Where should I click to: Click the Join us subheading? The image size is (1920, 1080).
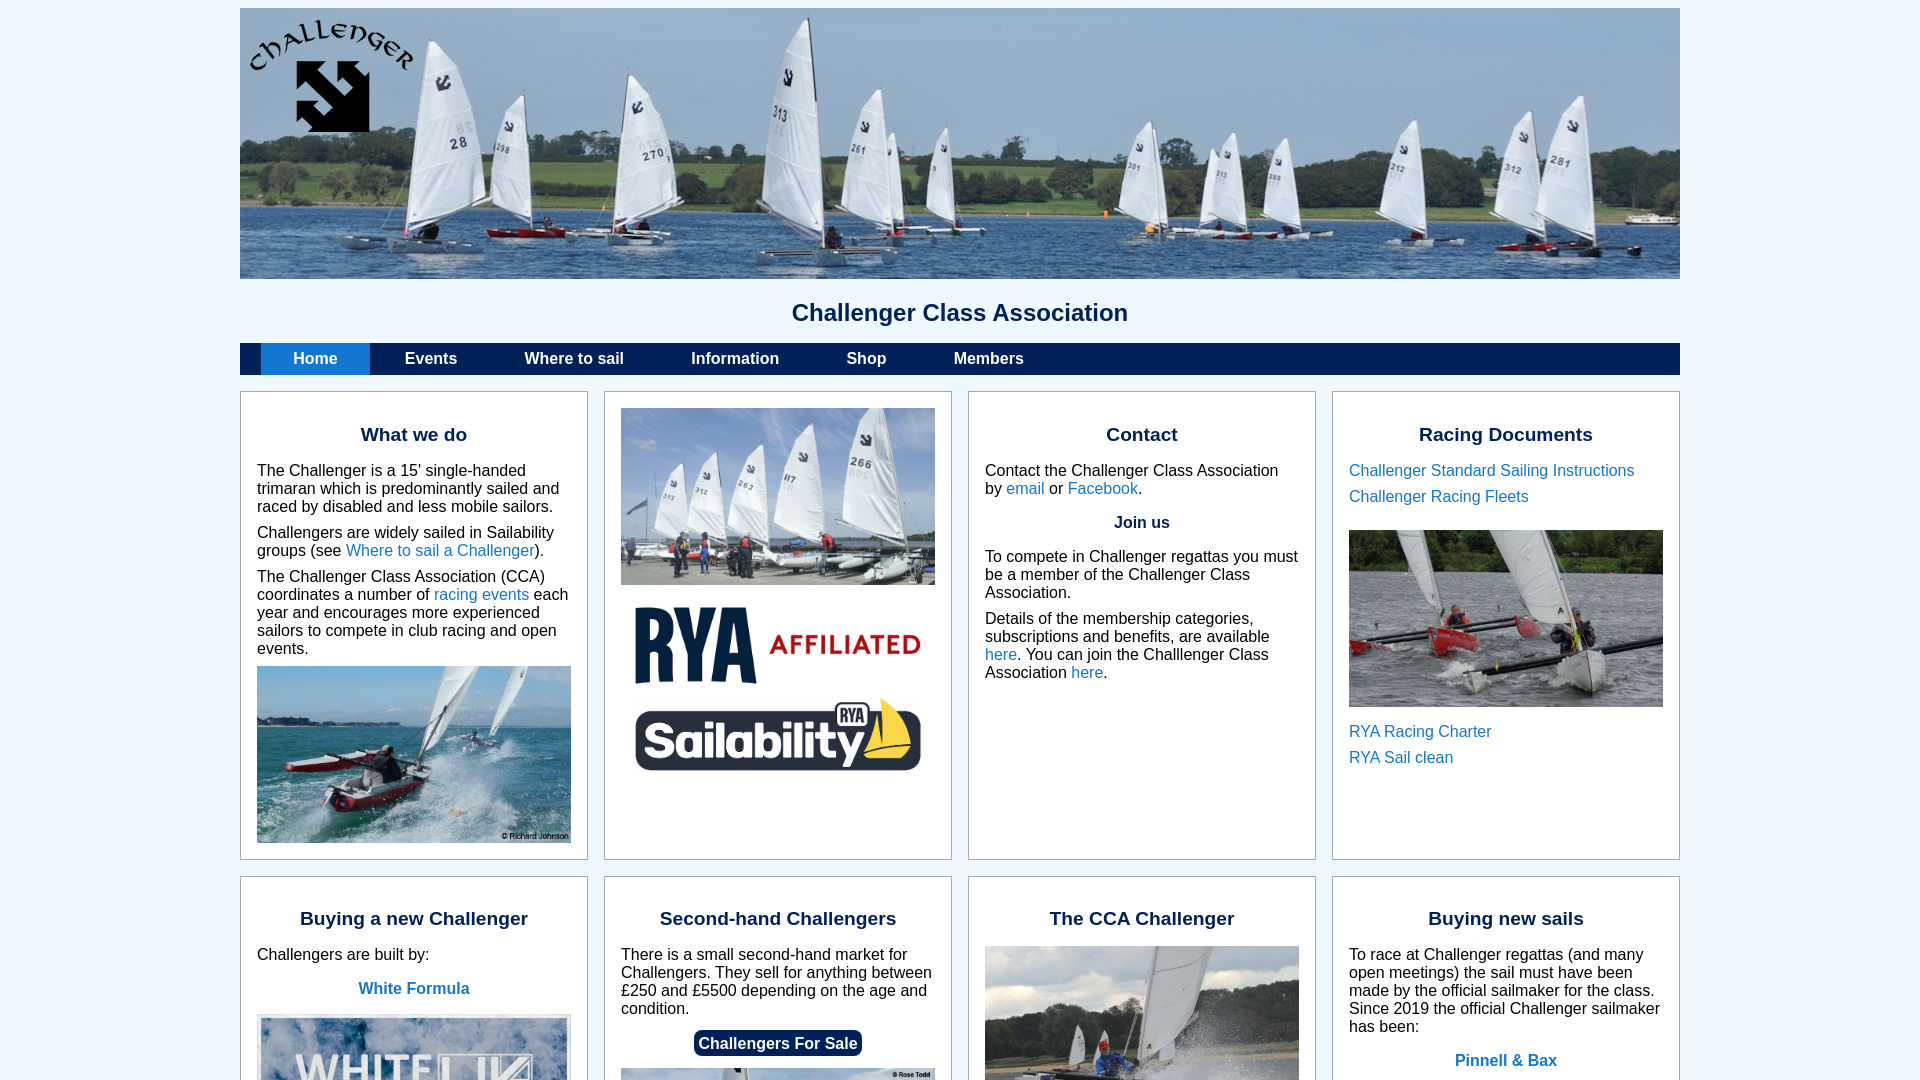(1142, 523)
